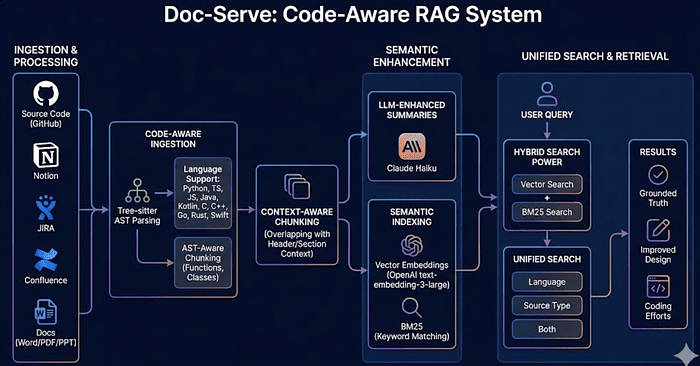Screen dimensions: 700x366
Task: Click the Coding Efforts code icon
Action: pos(658,287)
